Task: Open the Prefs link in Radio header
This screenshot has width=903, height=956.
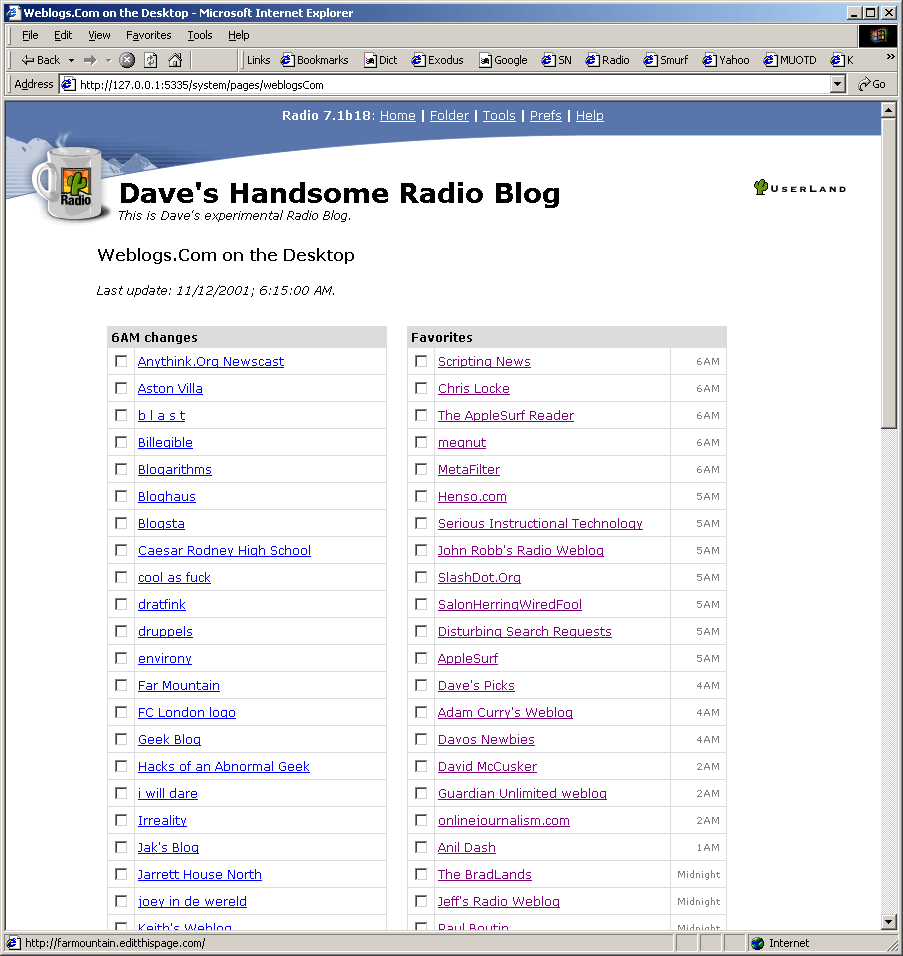Action: click(x=545, y=116)
